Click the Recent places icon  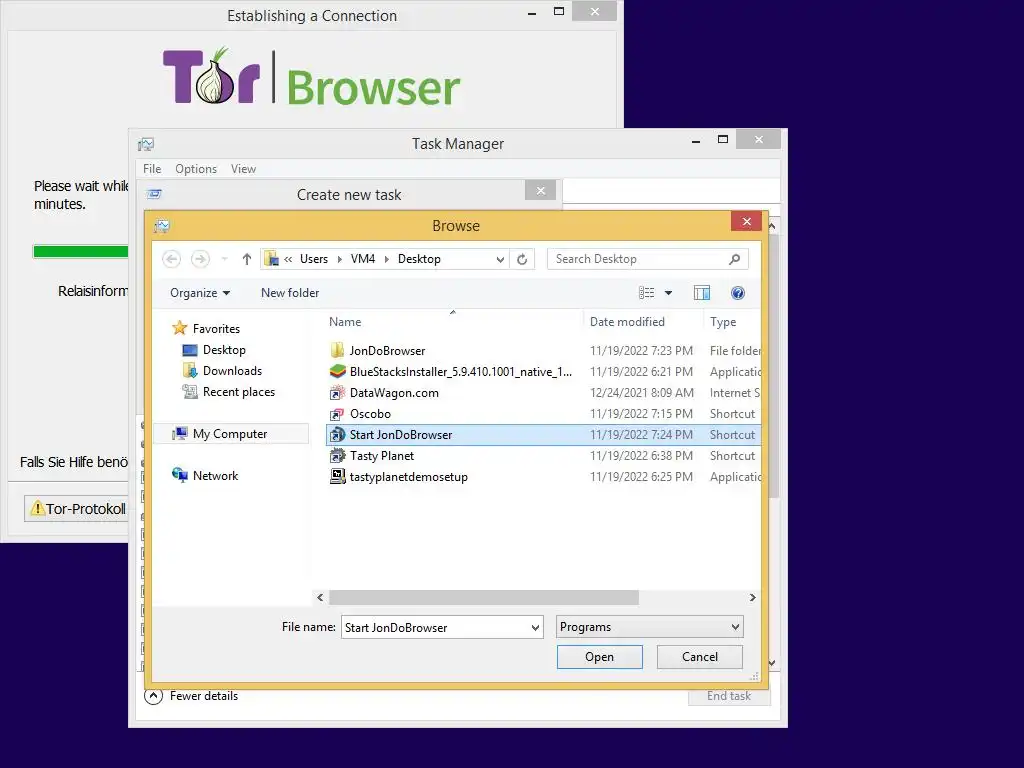(189, 392)
